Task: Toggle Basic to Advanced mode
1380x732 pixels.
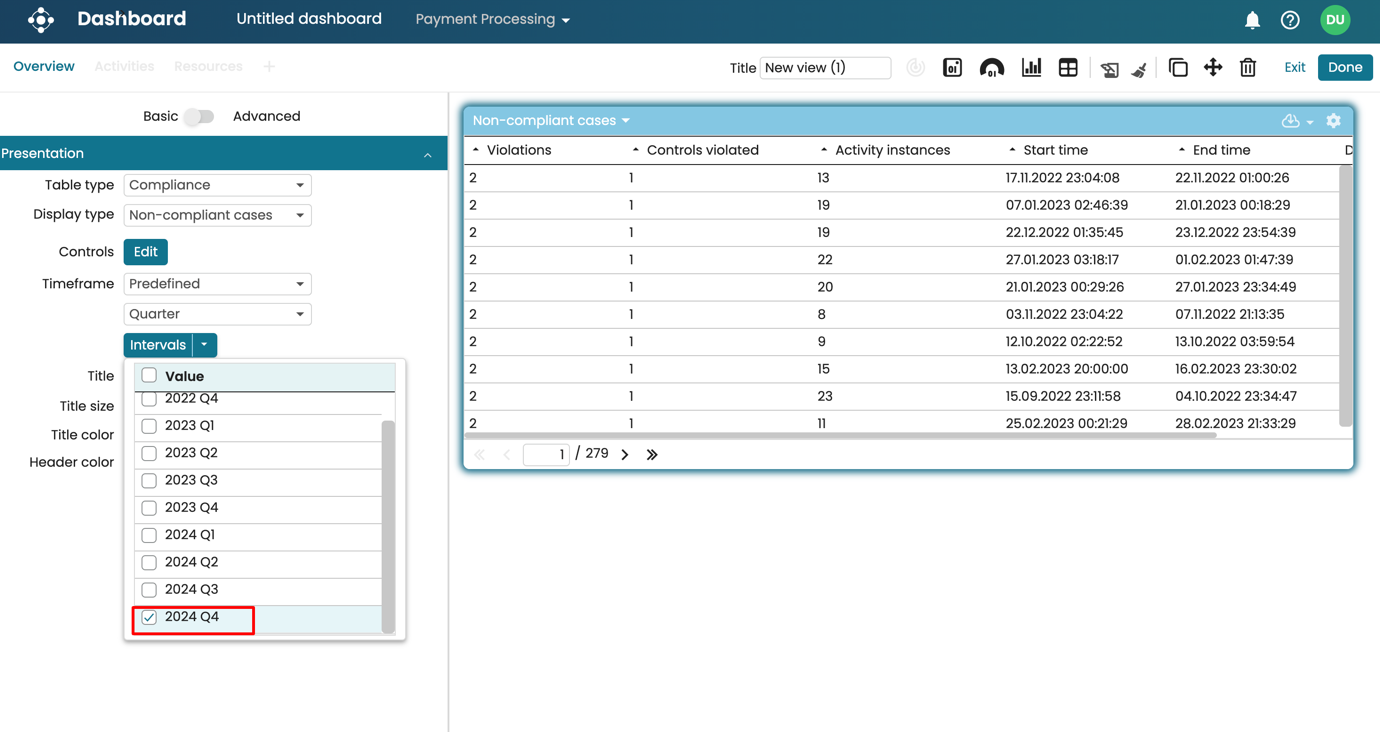Action: [x=199, y=117]
